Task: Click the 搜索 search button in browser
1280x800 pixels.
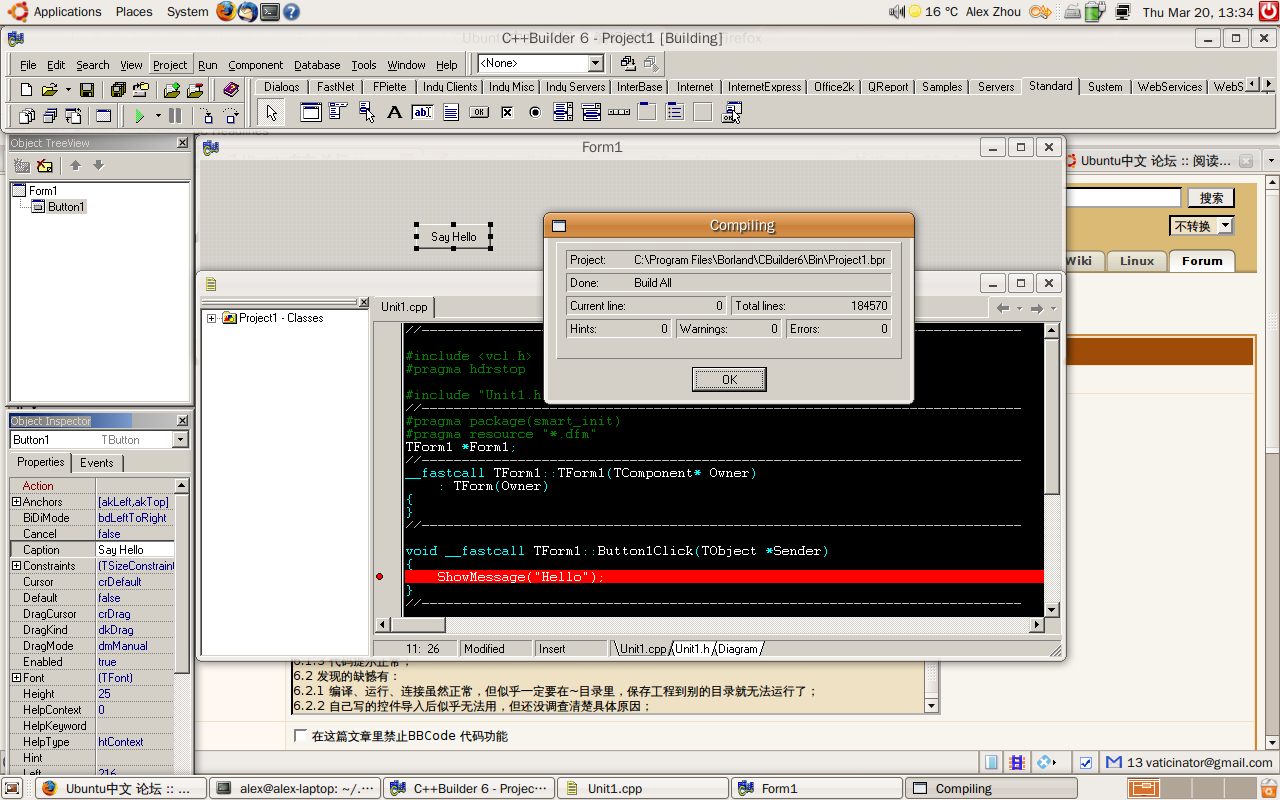Action: [x=1211, y=198]
